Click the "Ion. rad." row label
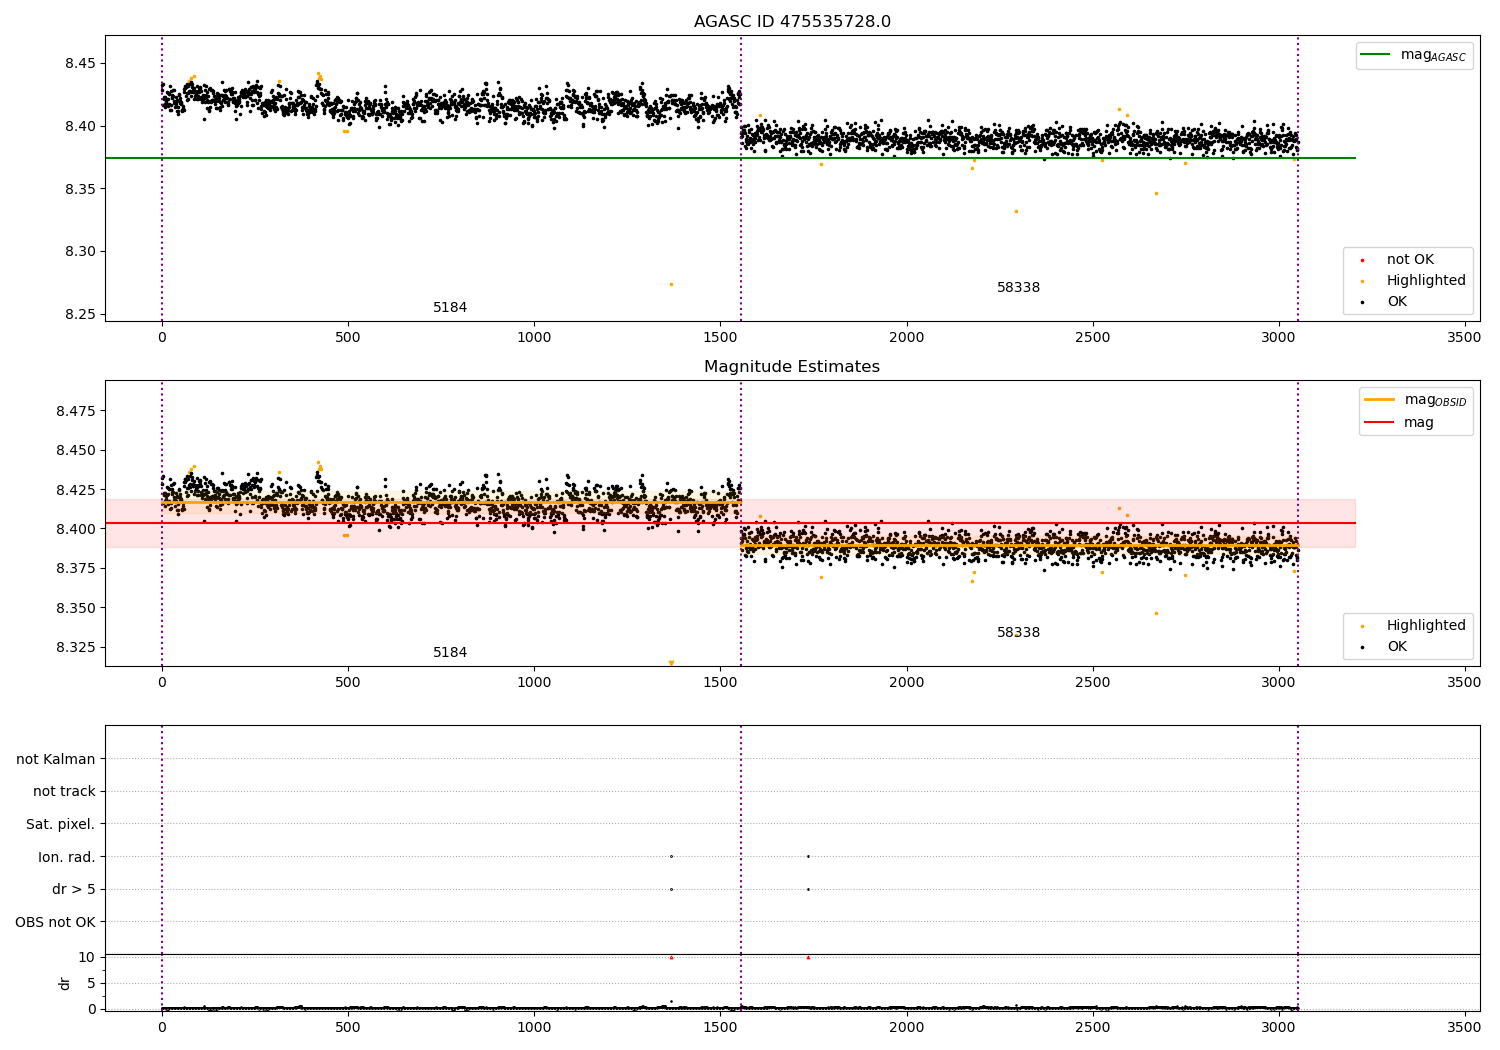 tap(67, 858)
